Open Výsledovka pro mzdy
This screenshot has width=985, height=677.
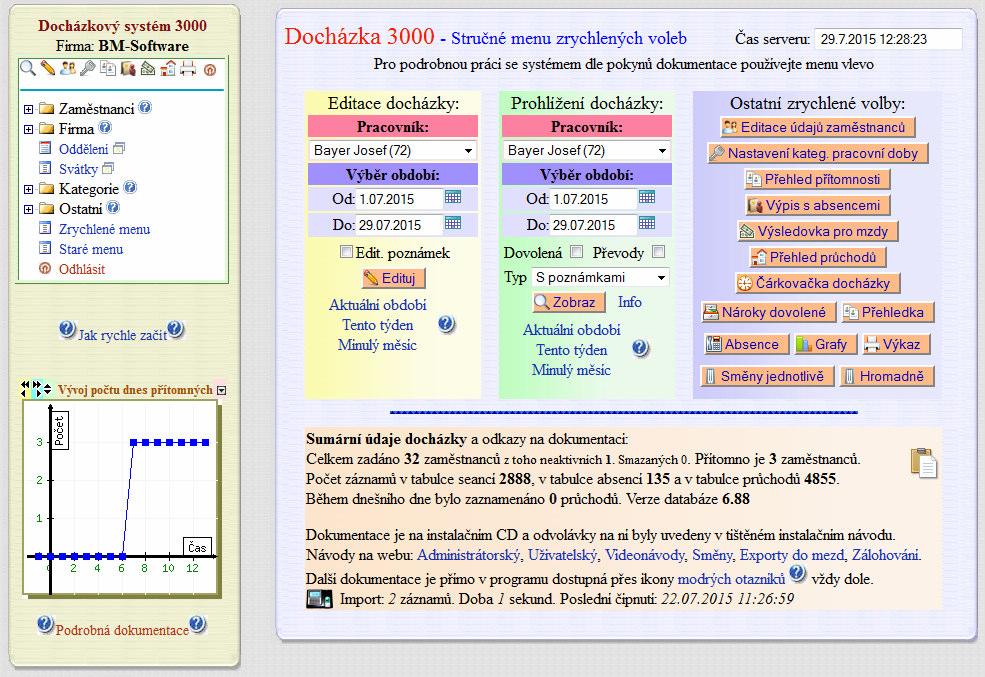click(817, 232)
